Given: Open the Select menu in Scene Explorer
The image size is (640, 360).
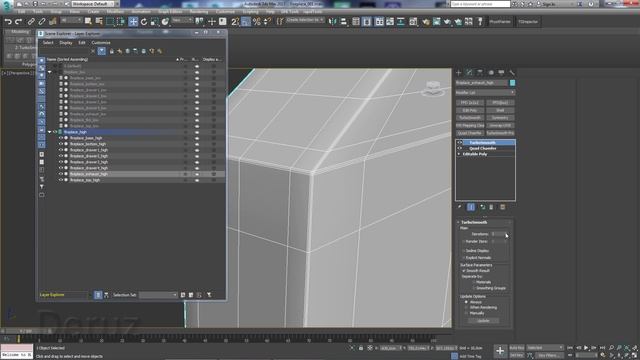Looking at the screenshot, I should click(x=48, y=42).
